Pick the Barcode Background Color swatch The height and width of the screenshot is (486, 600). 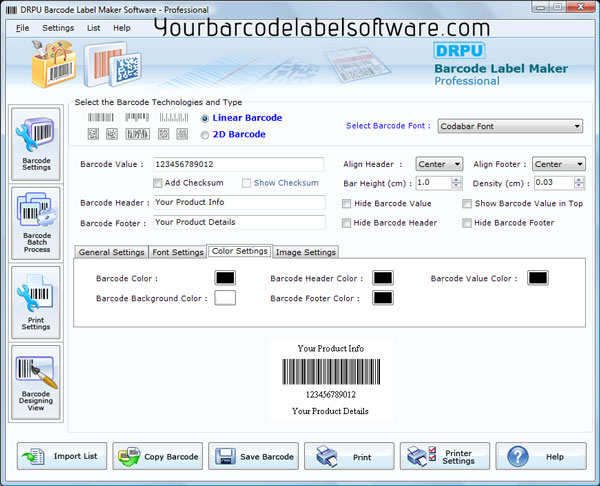point(225,298)
